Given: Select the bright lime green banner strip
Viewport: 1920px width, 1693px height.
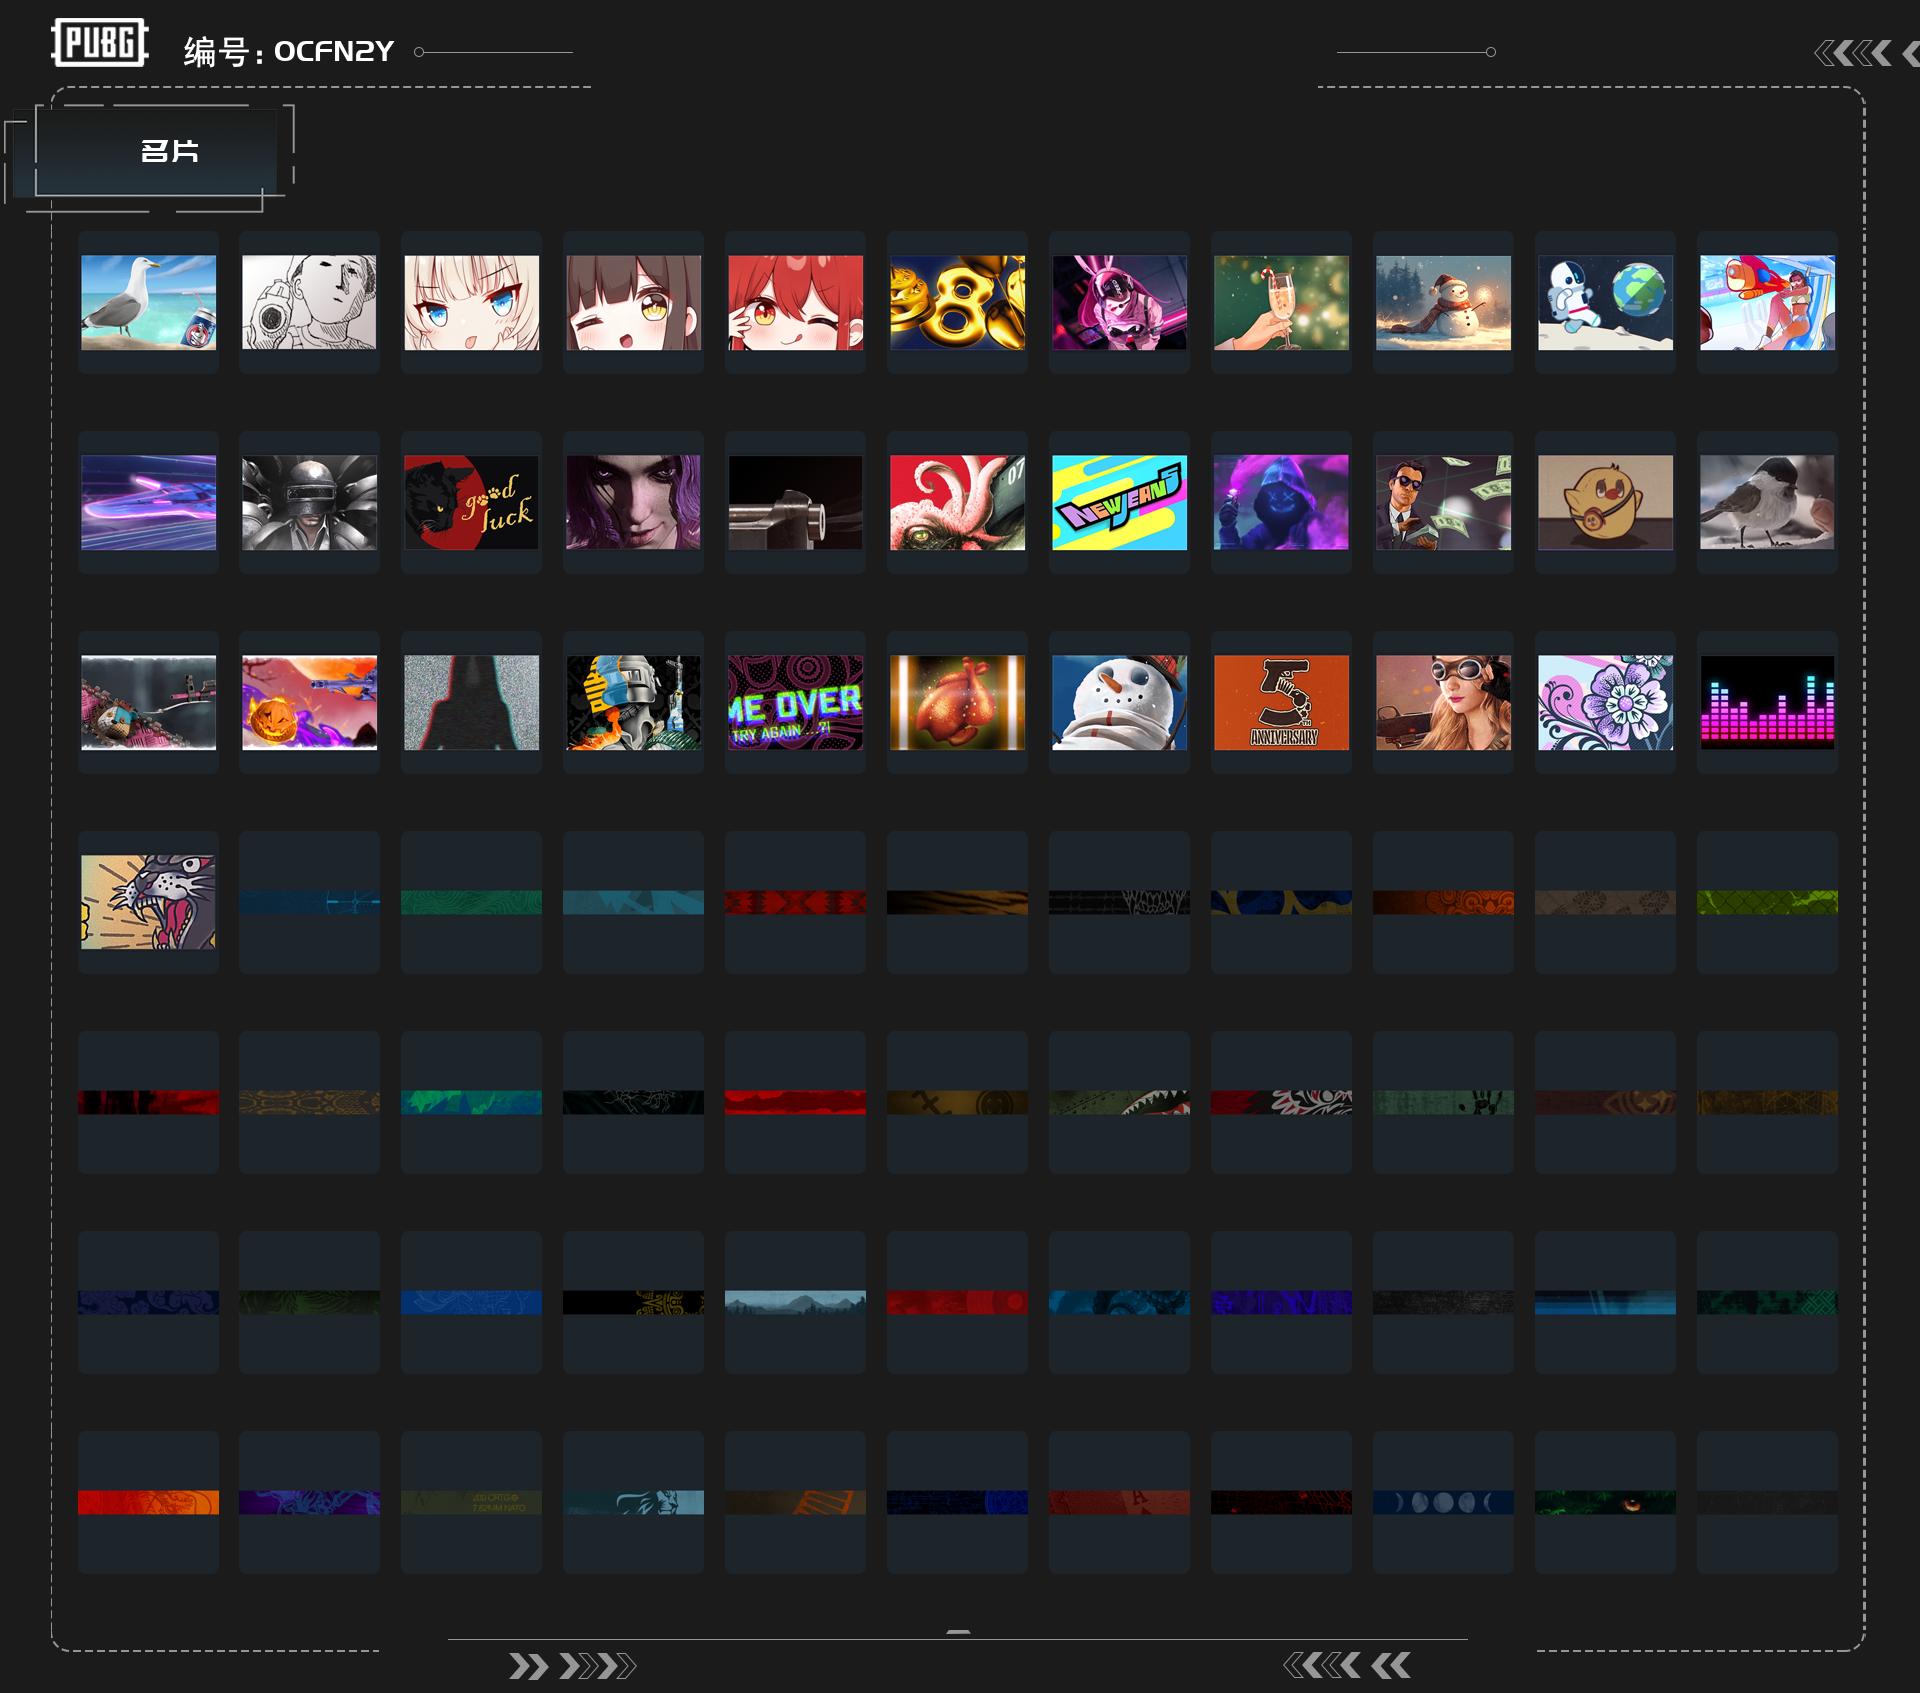Looking at the screenshot, I should coord(1768,902).
